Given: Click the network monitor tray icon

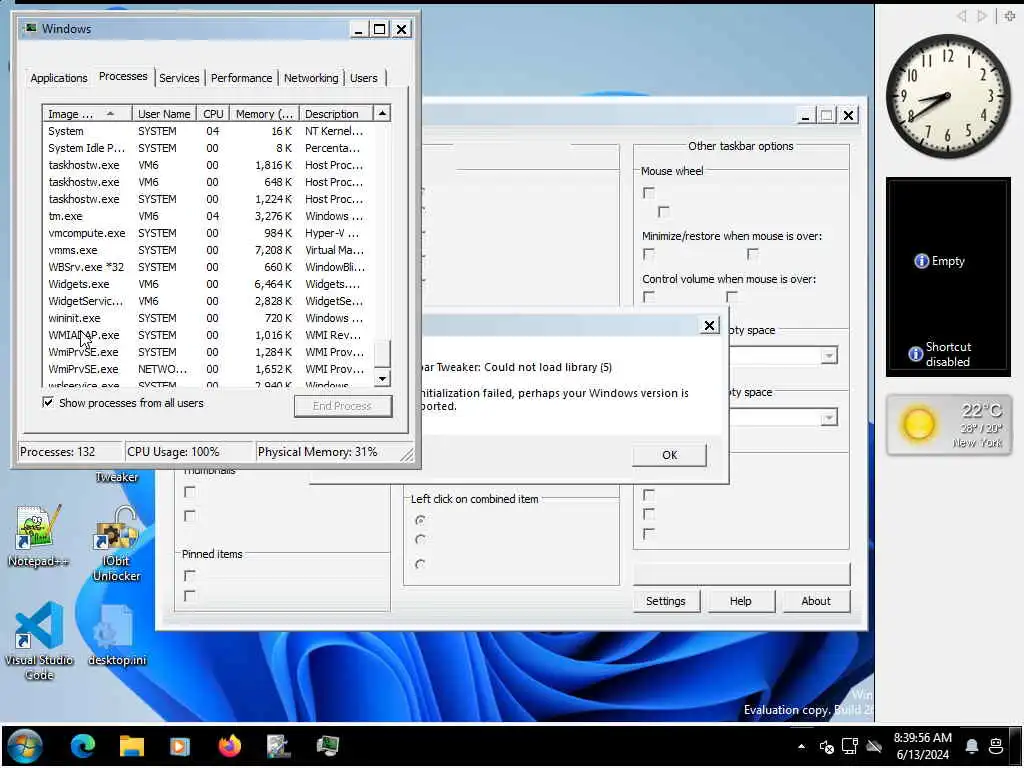Looking at the screenshot, I should coord(850,746).
